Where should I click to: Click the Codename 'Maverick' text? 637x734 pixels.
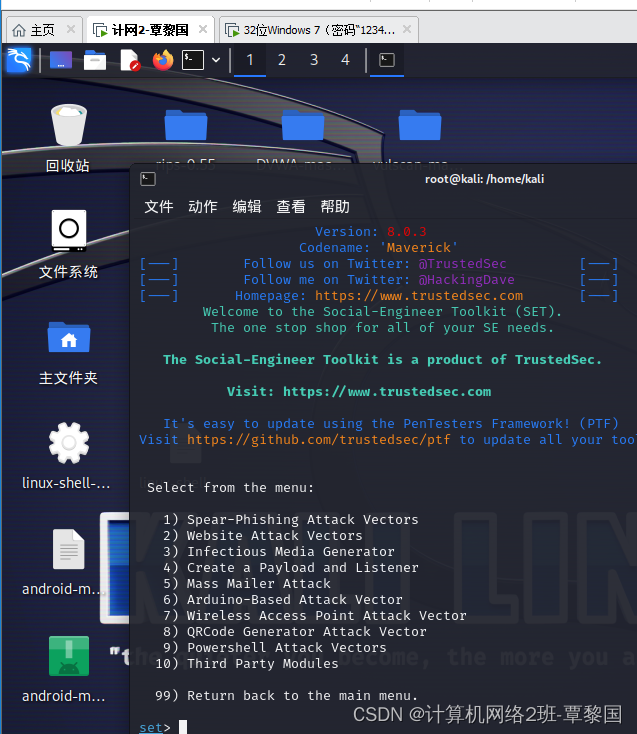pyautogui.click(x=379, y=248)
